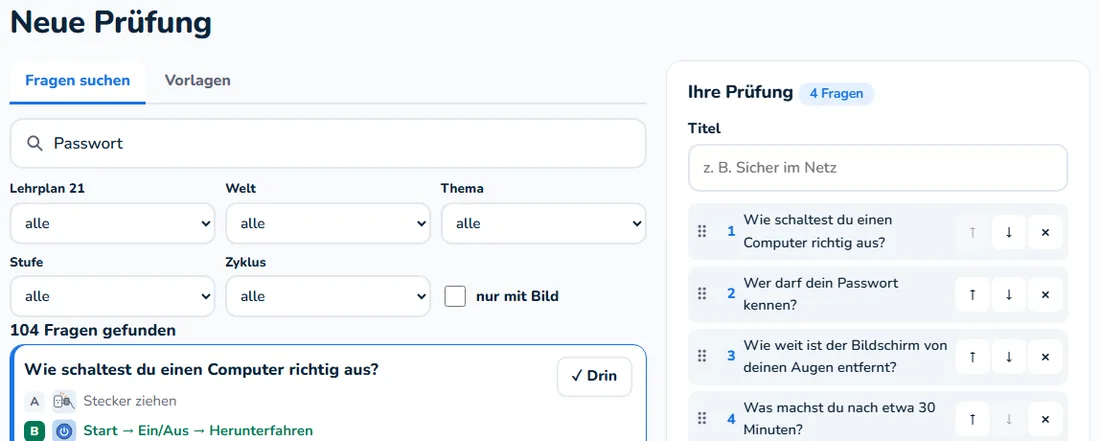Open the Zyklus dropdown

pos(328,297)
